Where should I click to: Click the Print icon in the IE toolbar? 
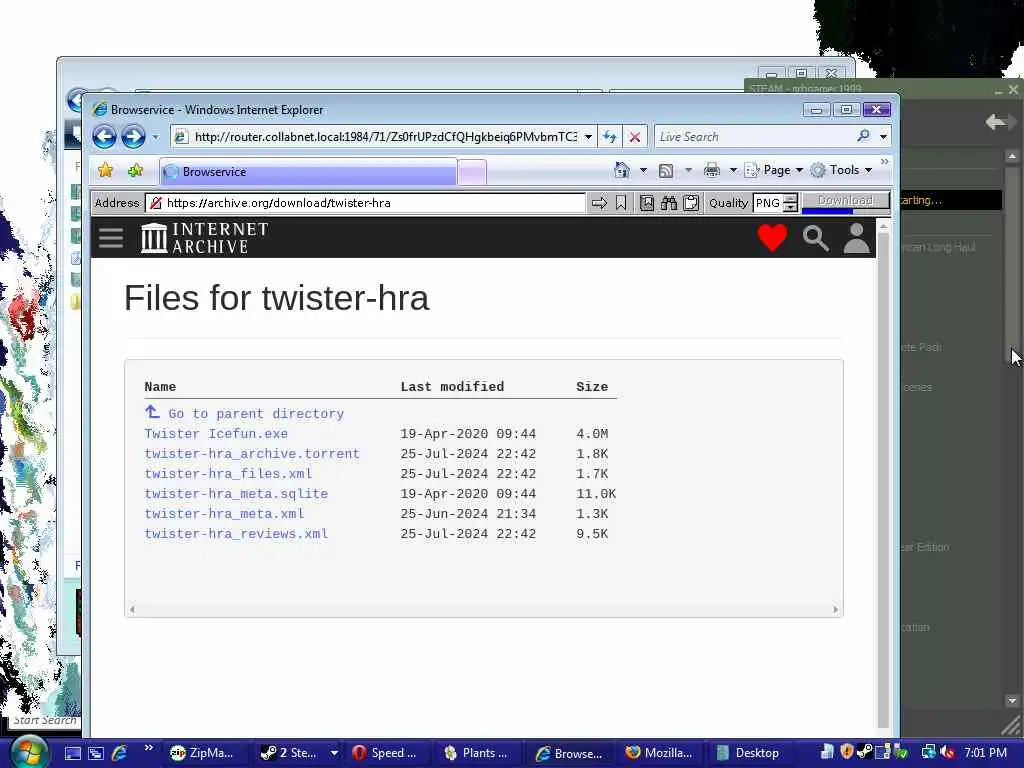pos(712,170)
